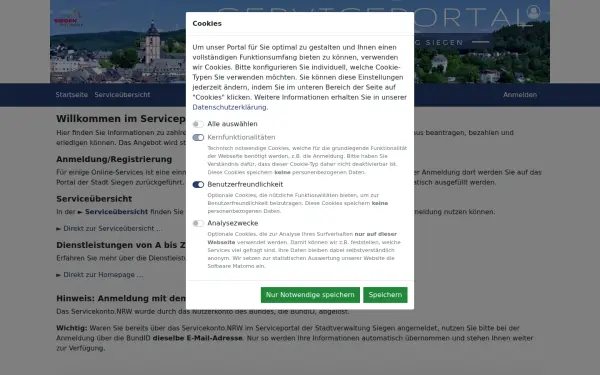The image size is (600, 375).
Task: Click the Kernfunktionalitäten label
Action: tap(241, 137)
